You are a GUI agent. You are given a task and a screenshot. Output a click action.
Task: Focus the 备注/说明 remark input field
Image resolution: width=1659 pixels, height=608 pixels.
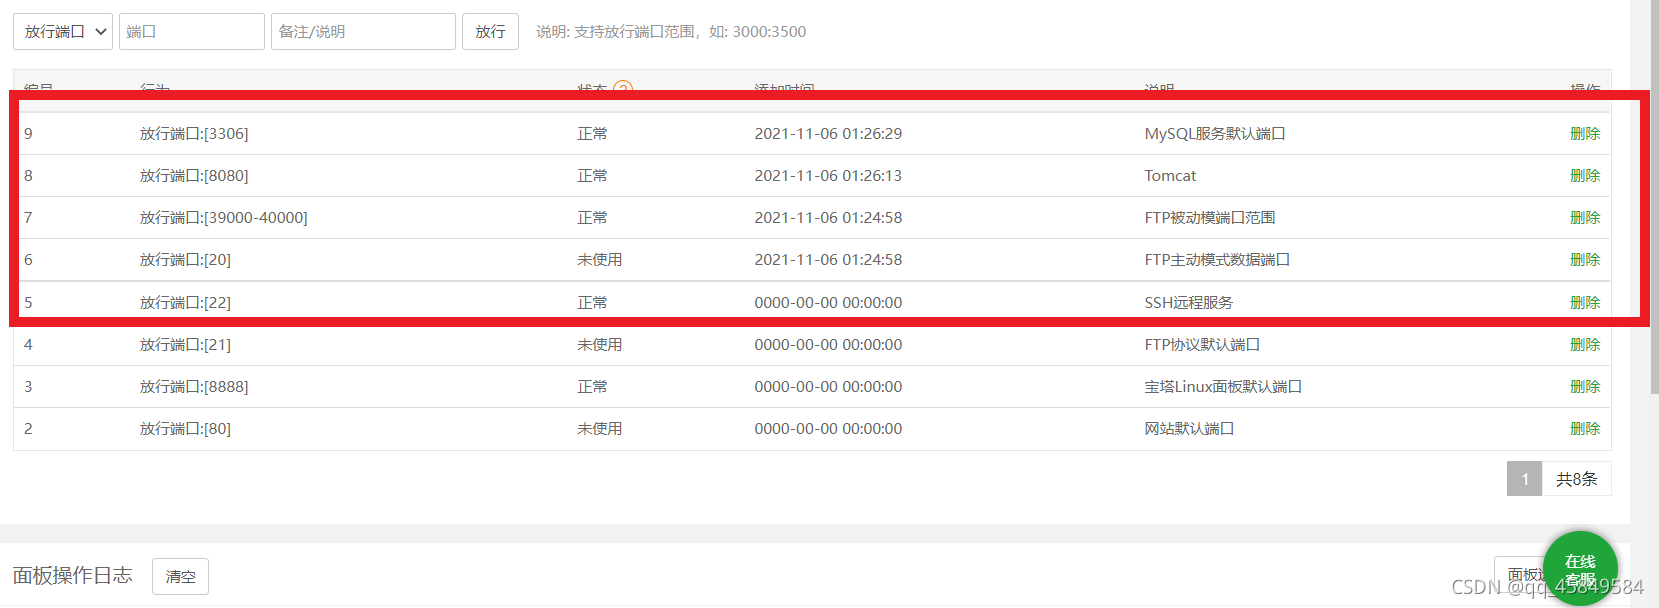tap(363, 31)
